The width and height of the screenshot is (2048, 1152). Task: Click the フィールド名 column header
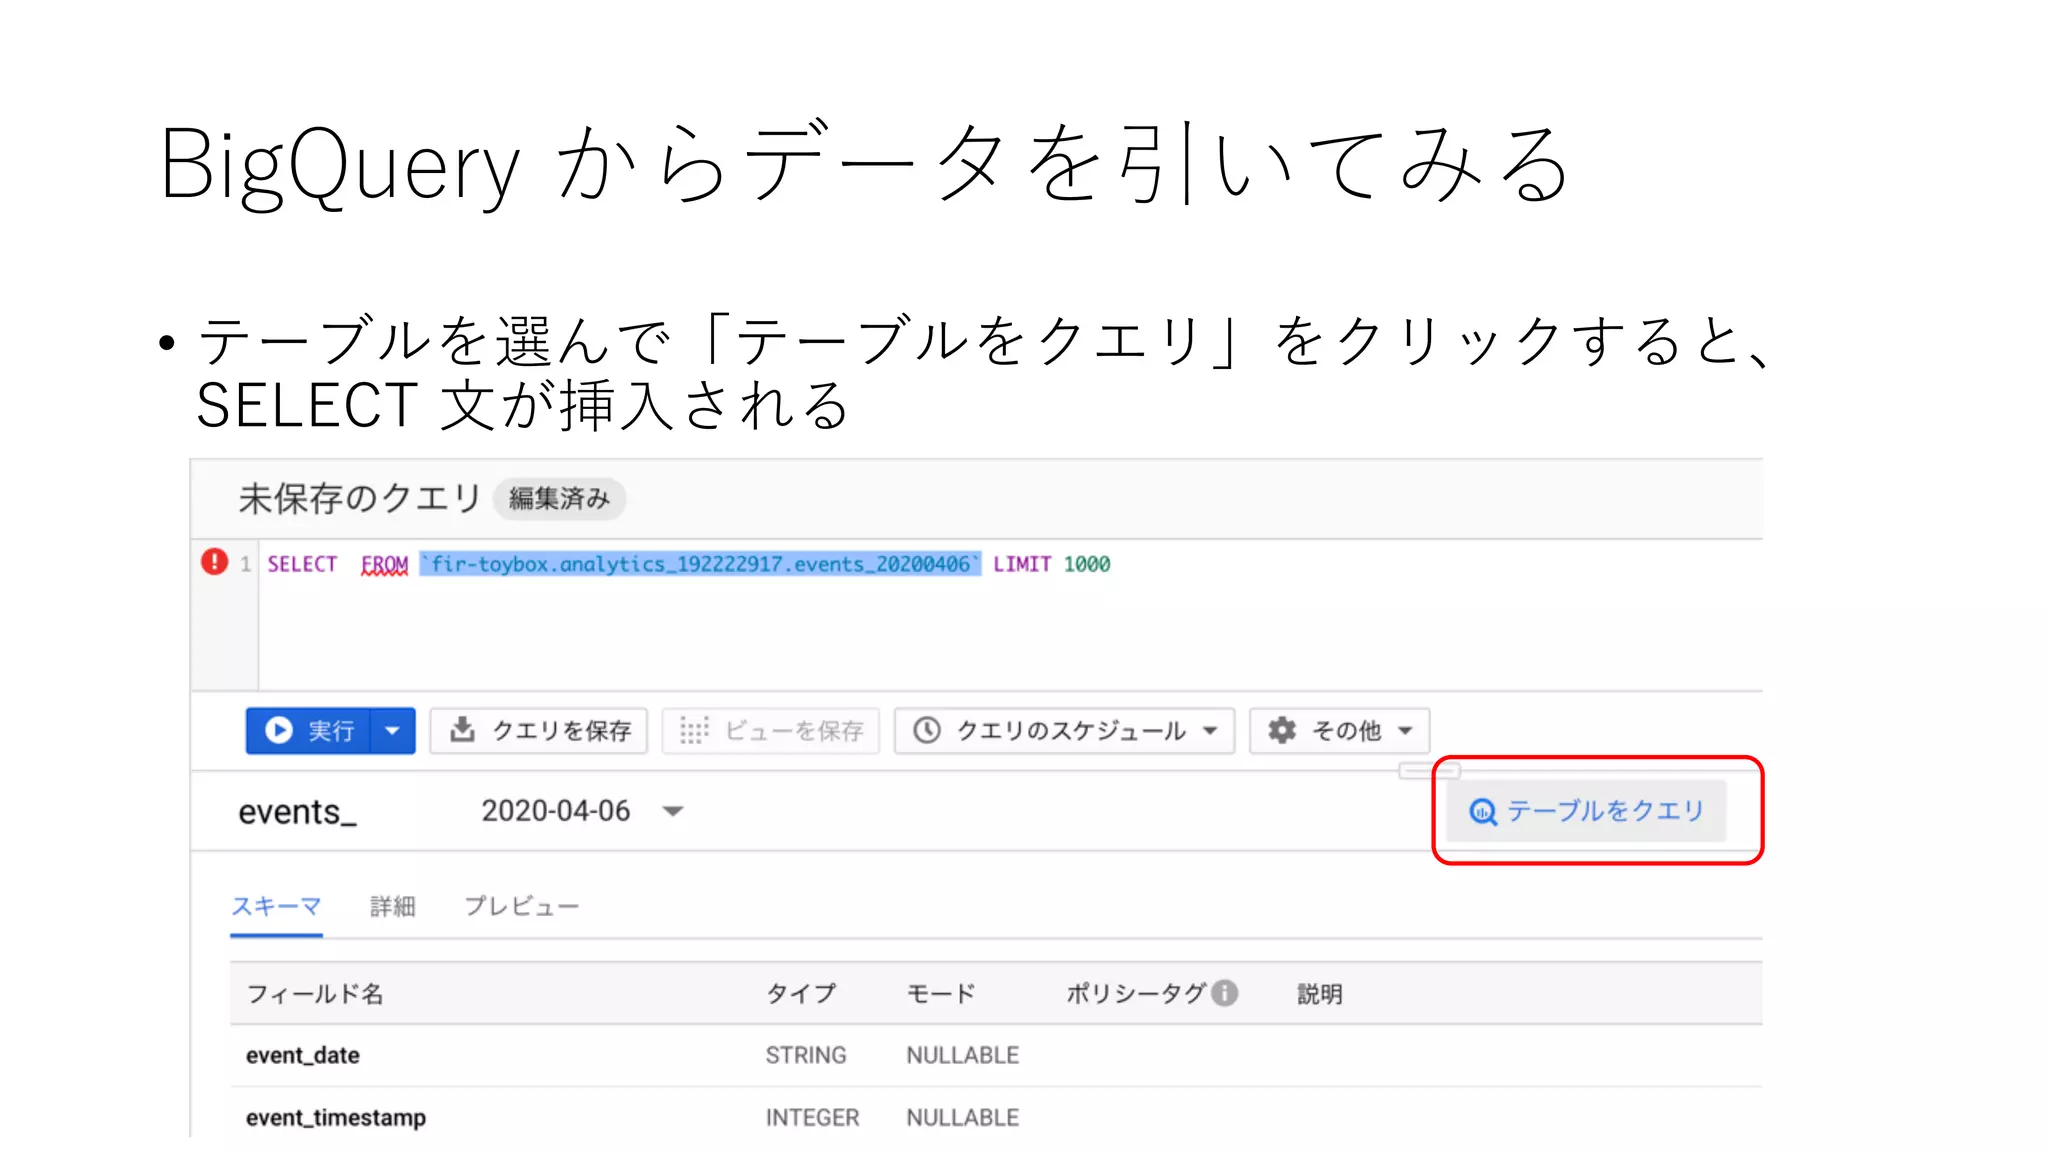click(x=315, y=994)
